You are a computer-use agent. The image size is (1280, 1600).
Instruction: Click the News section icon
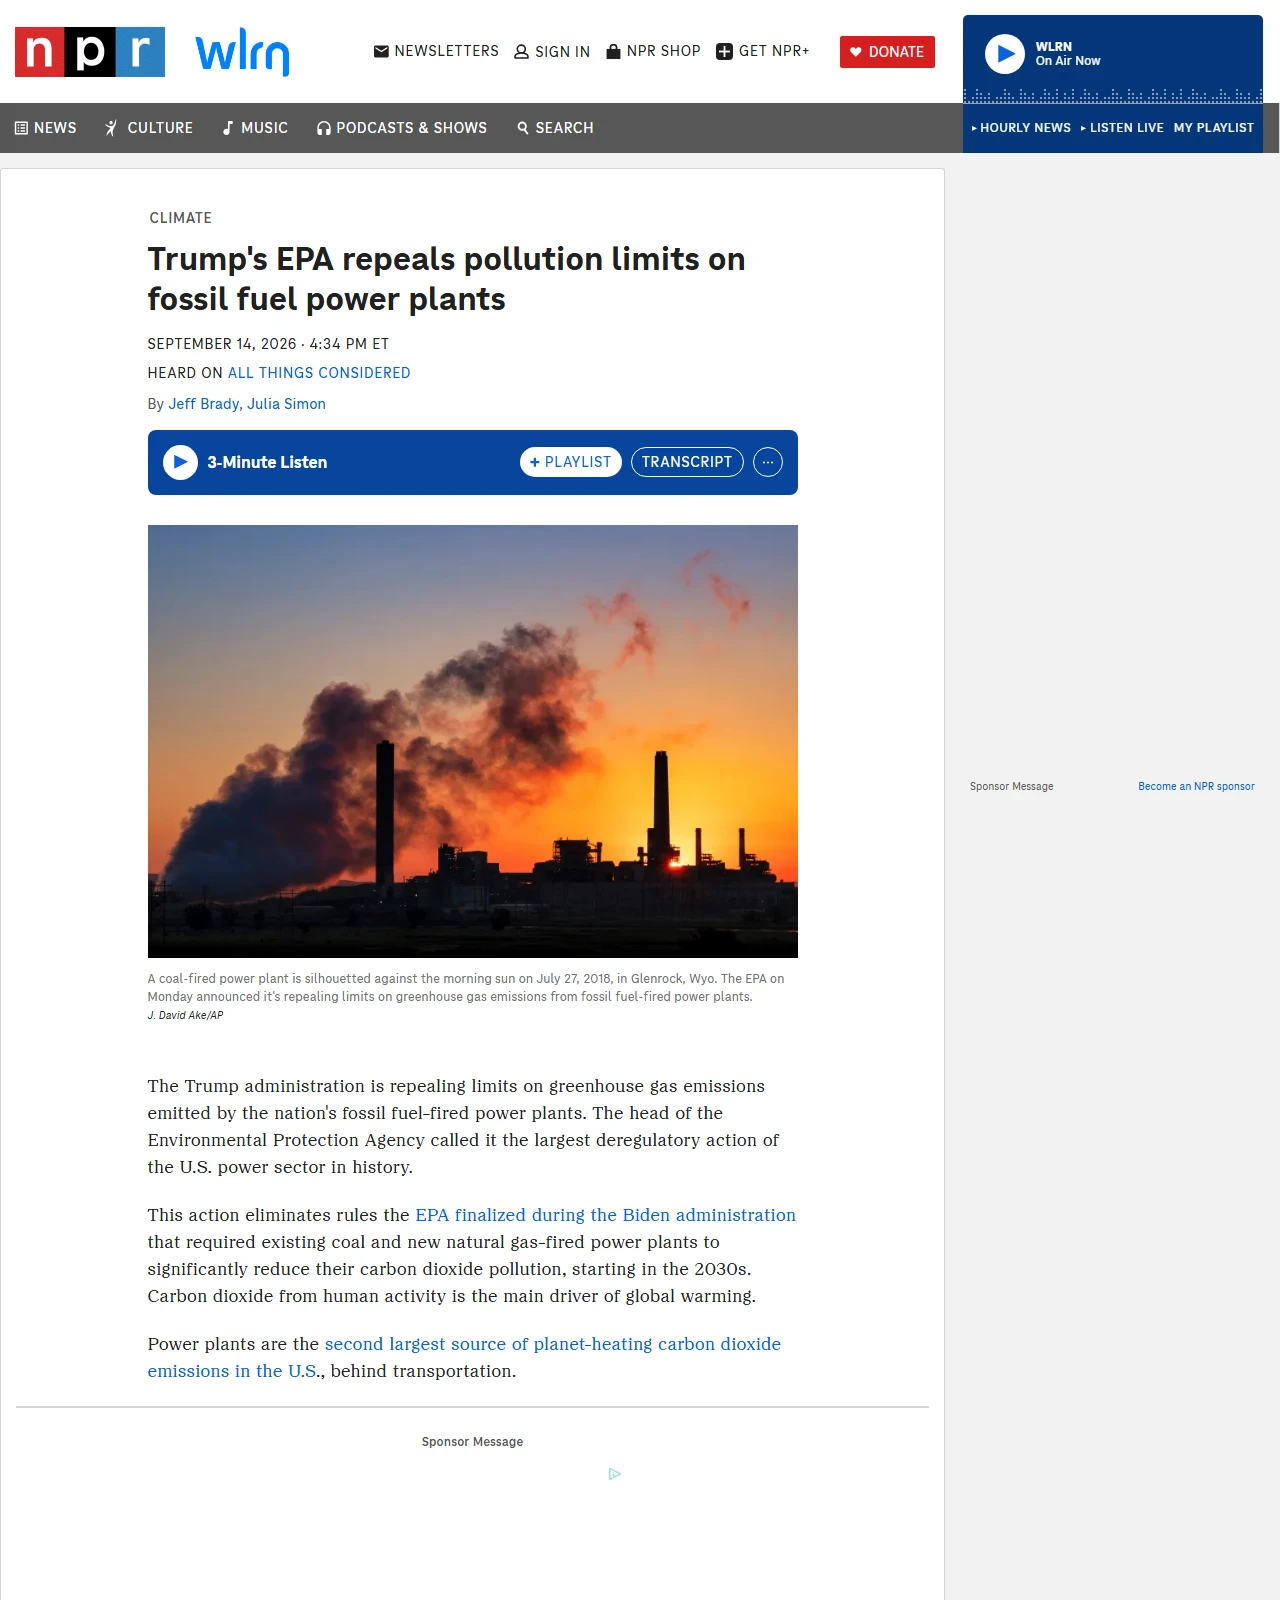(21, 128)
